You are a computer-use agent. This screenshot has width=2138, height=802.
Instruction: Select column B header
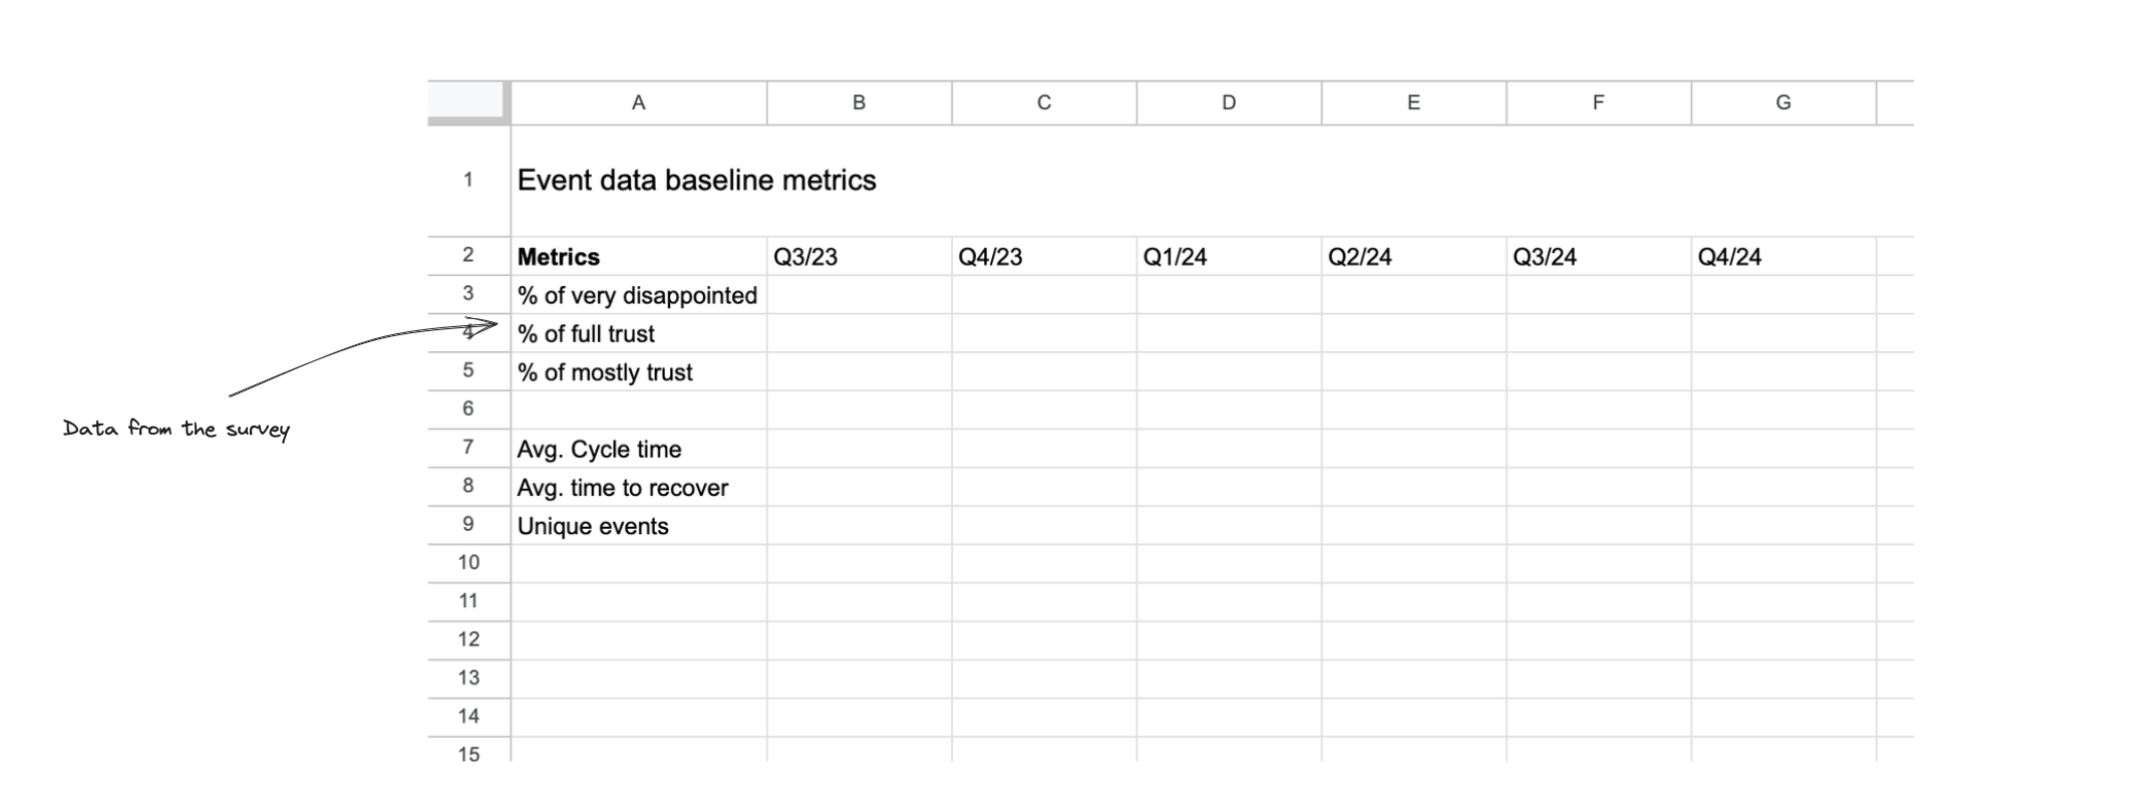pyautogui.click(x=858, y=100)
